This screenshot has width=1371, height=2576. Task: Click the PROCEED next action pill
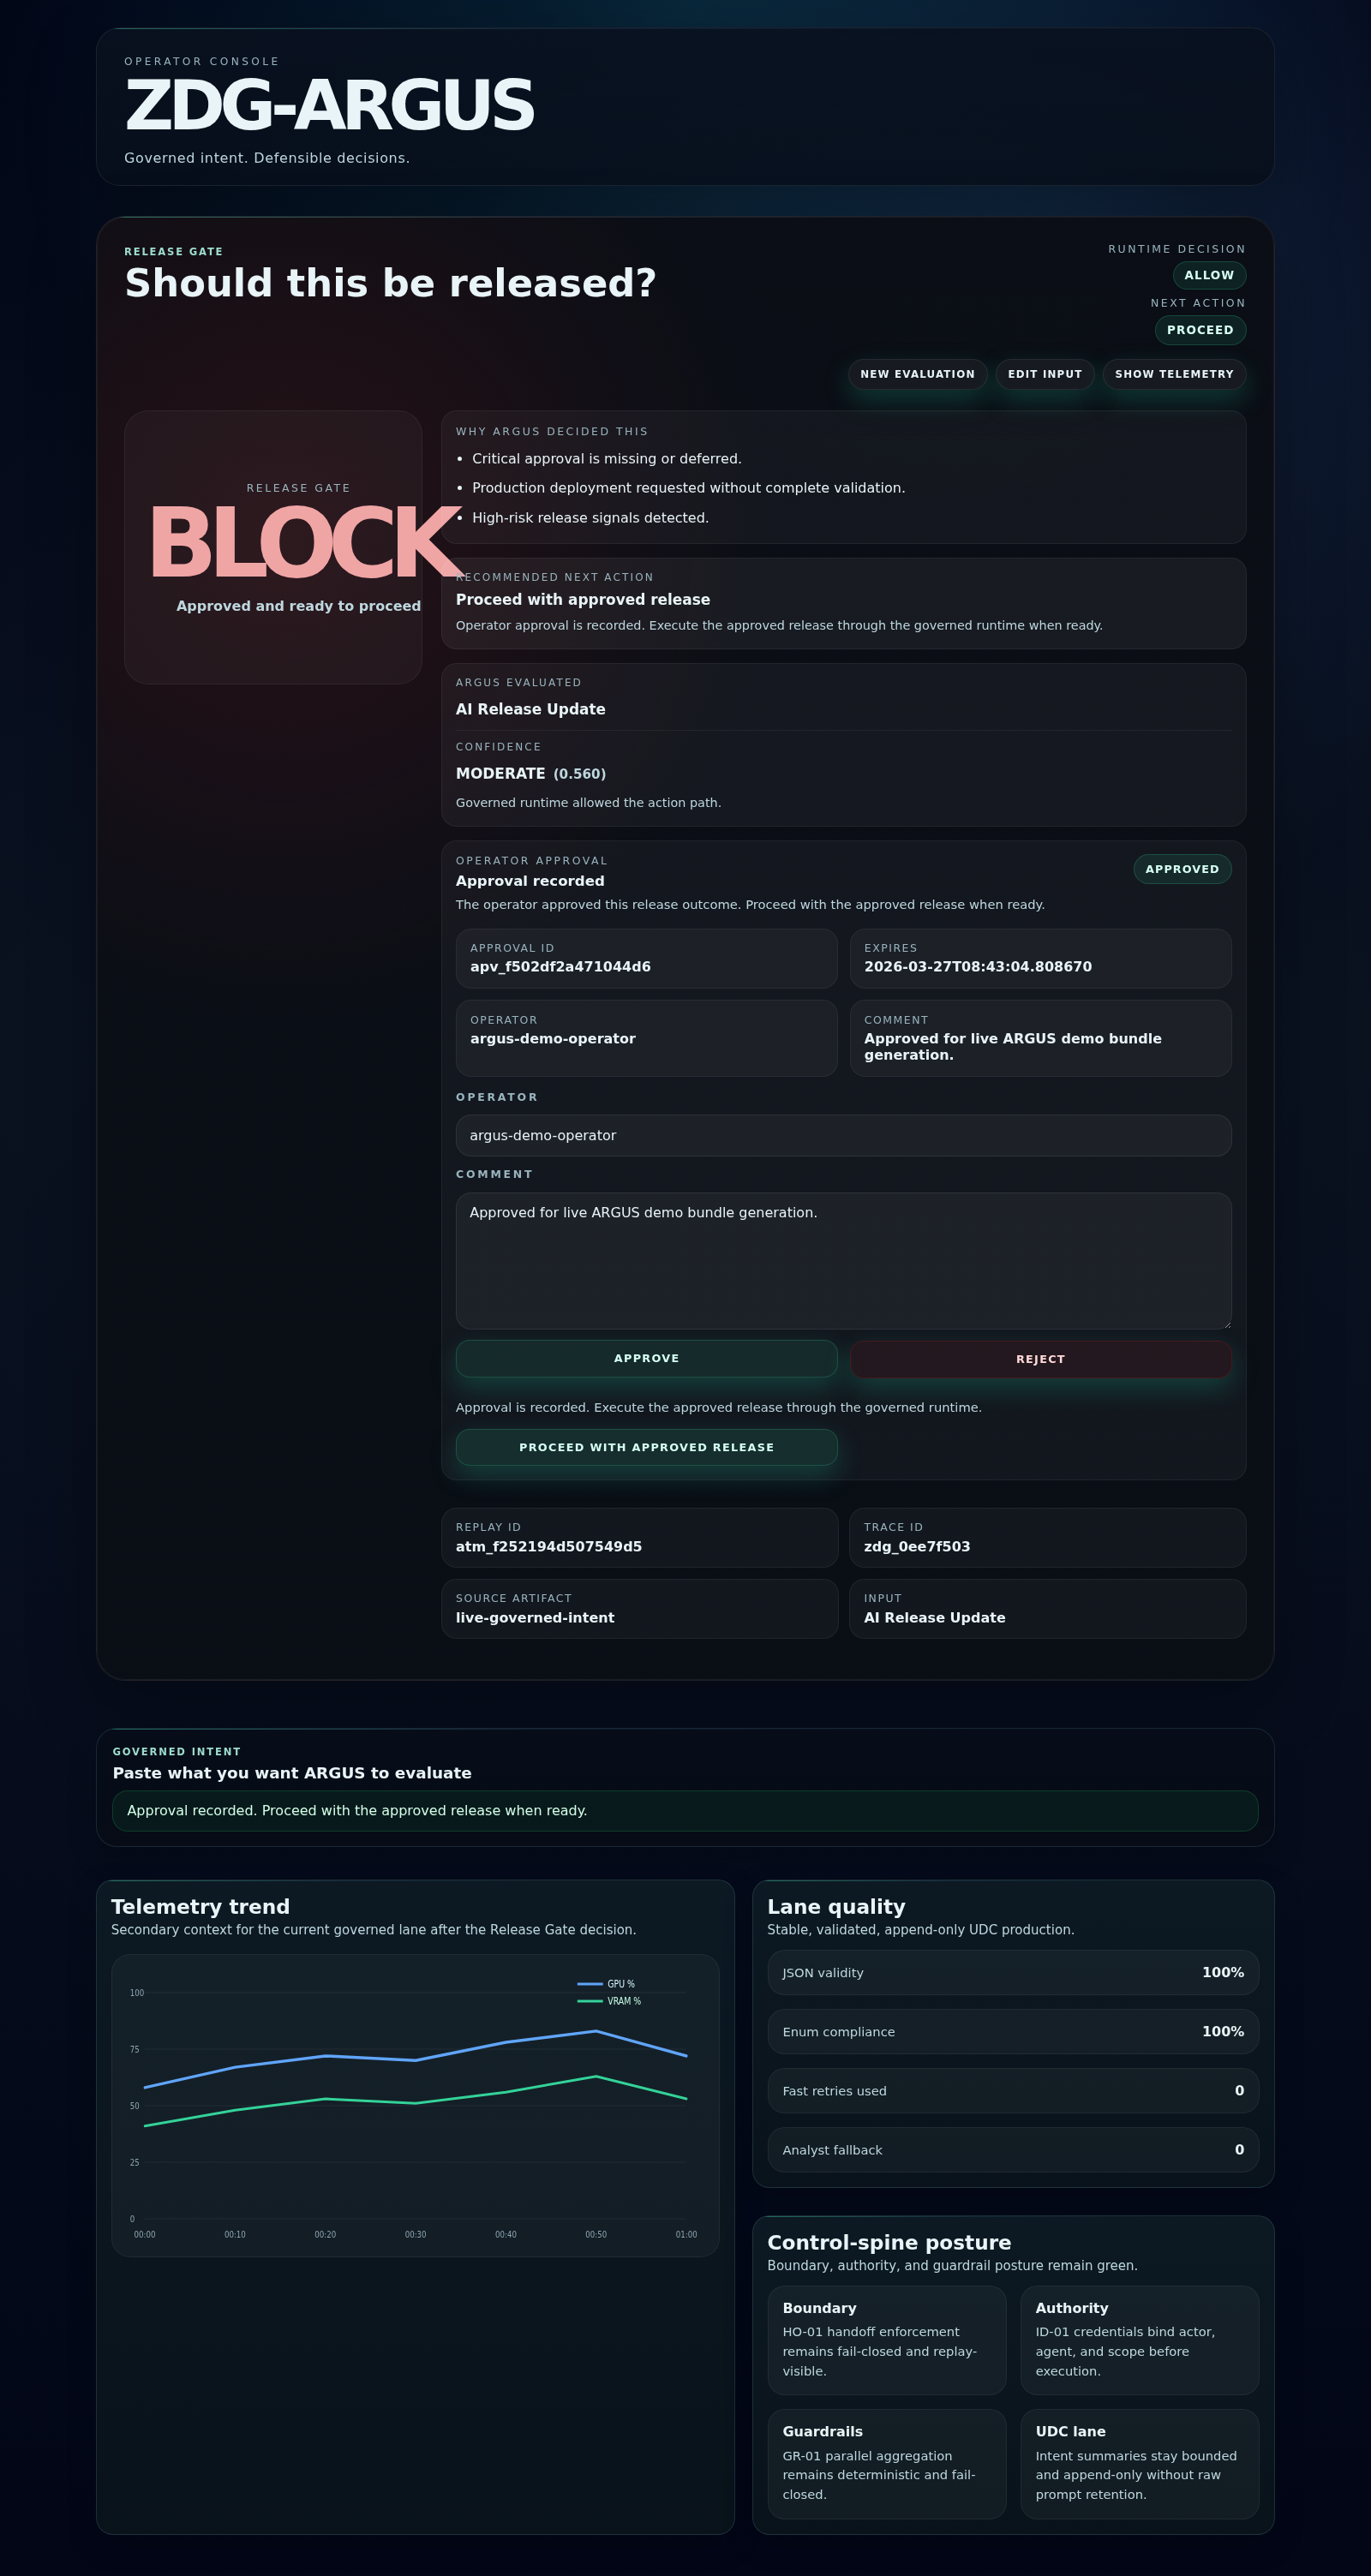pyautogui.click(x=1200, y=330)
